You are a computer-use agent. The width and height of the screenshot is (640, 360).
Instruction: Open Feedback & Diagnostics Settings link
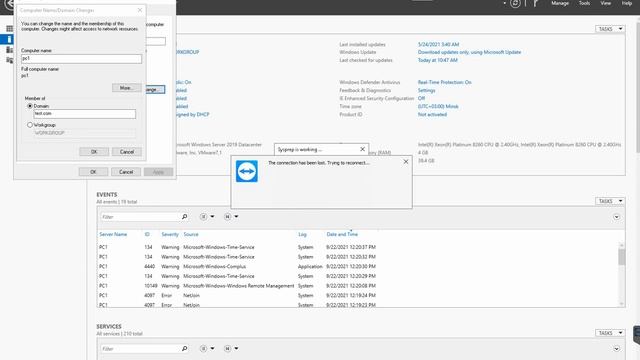pyautogui.click(x=427, y=91)
